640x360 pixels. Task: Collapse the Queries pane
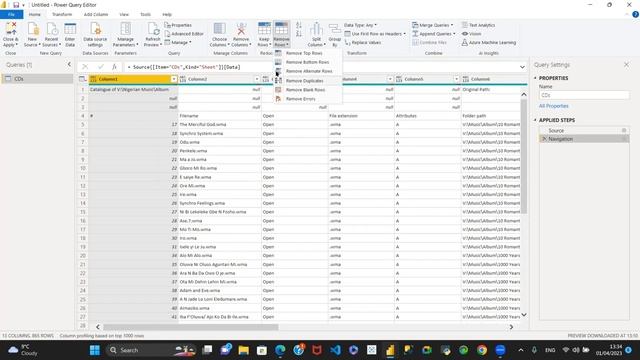69,64
